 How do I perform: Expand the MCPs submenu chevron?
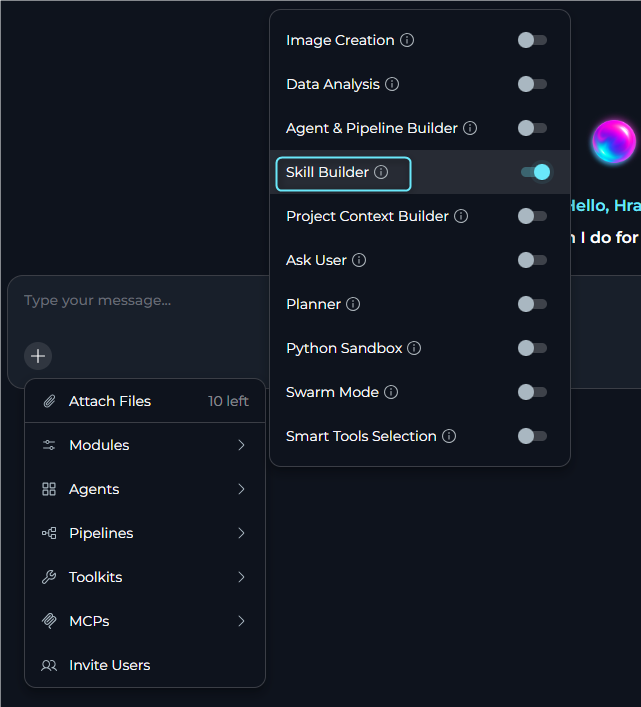241,621
